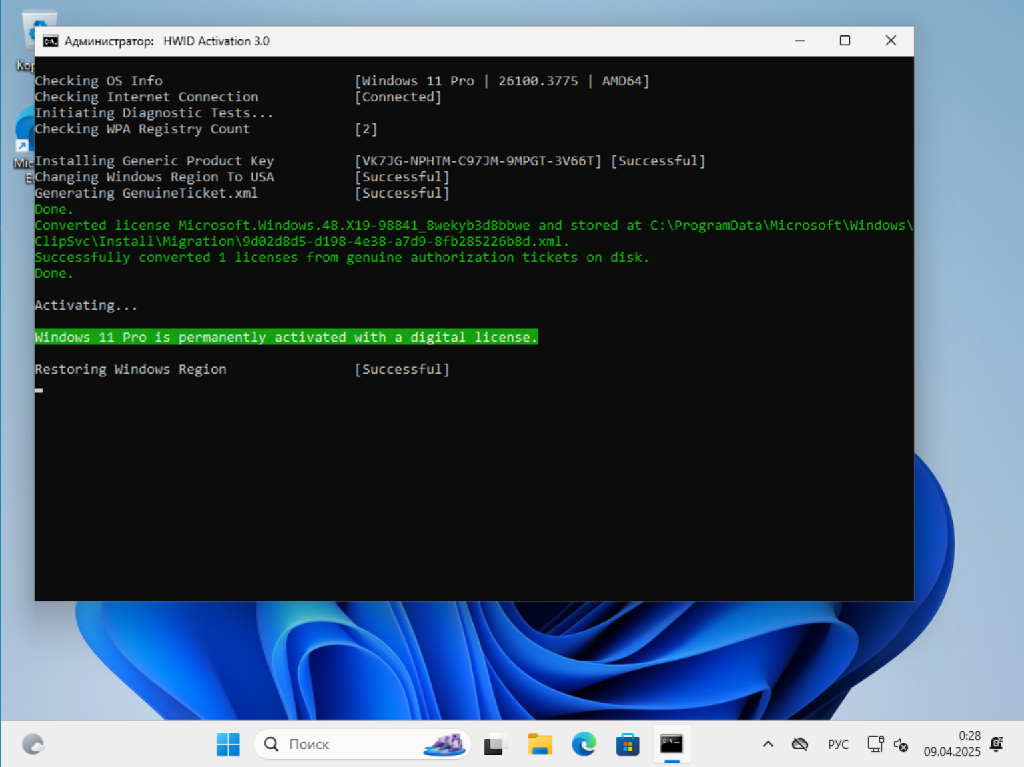Open Microsoft Store from the taskbar
This screenshot has height=767, width=1024.
628,744
